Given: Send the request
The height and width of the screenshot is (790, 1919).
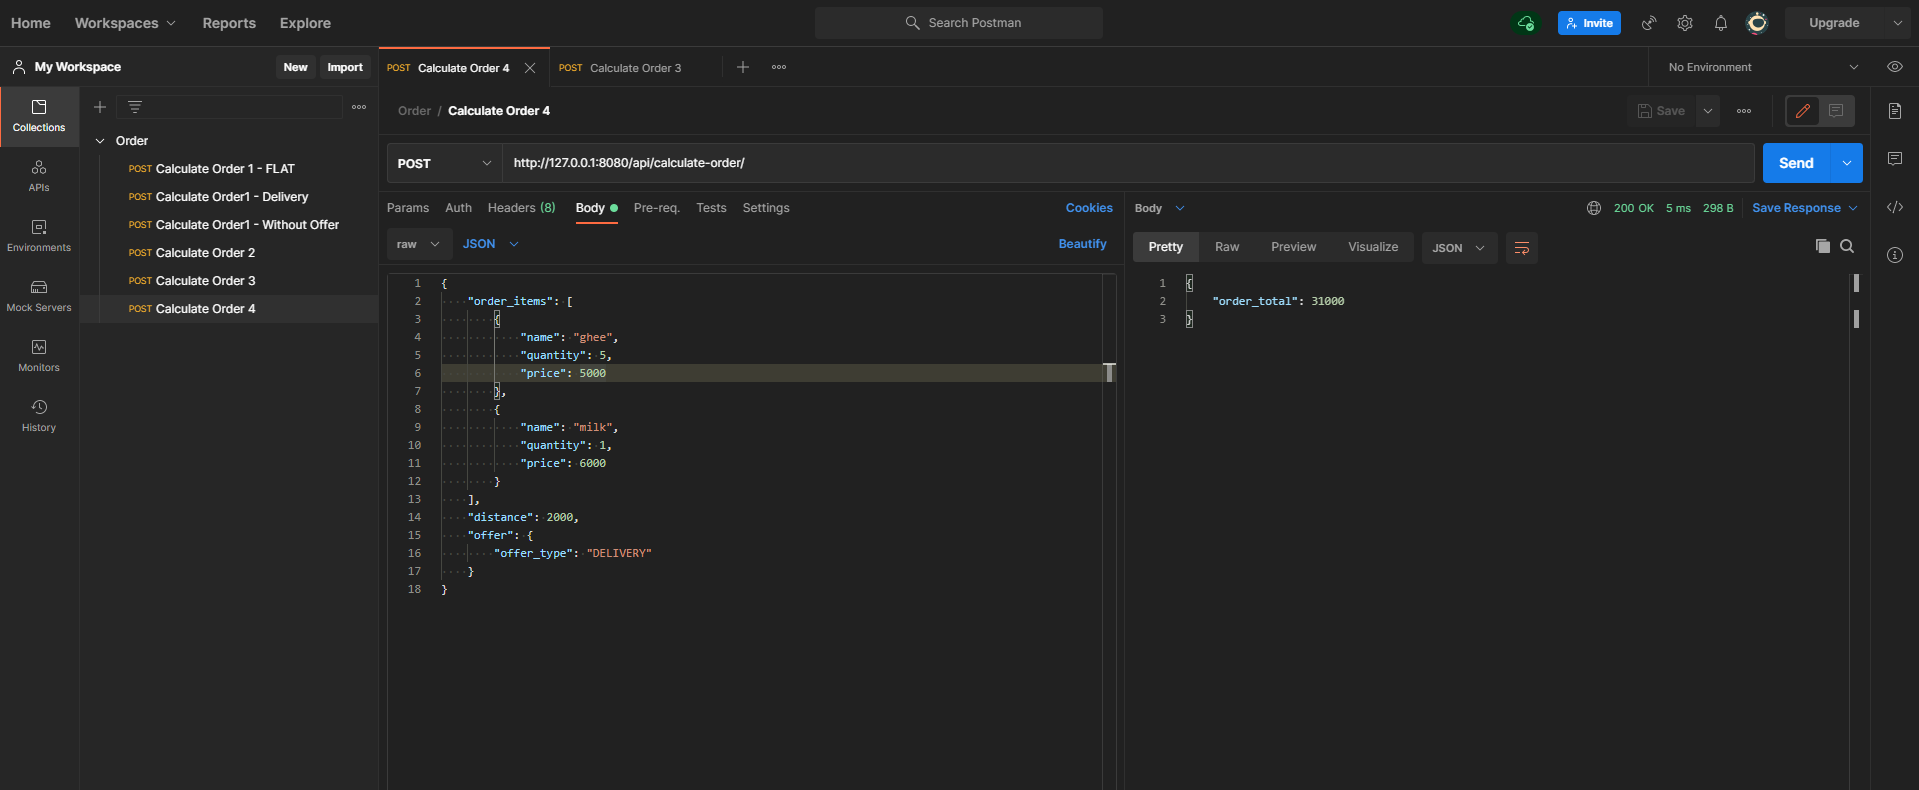Looking at the screenshot, I should 1796,163.
